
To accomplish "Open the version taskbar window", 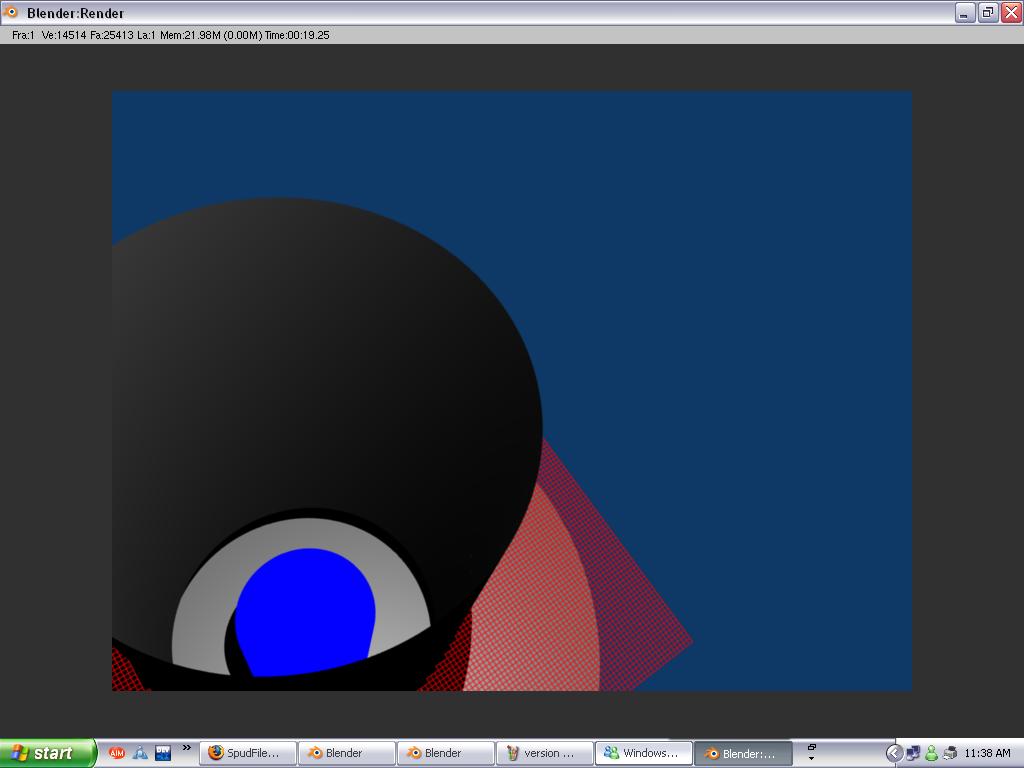I will click(x=544, y=753).
